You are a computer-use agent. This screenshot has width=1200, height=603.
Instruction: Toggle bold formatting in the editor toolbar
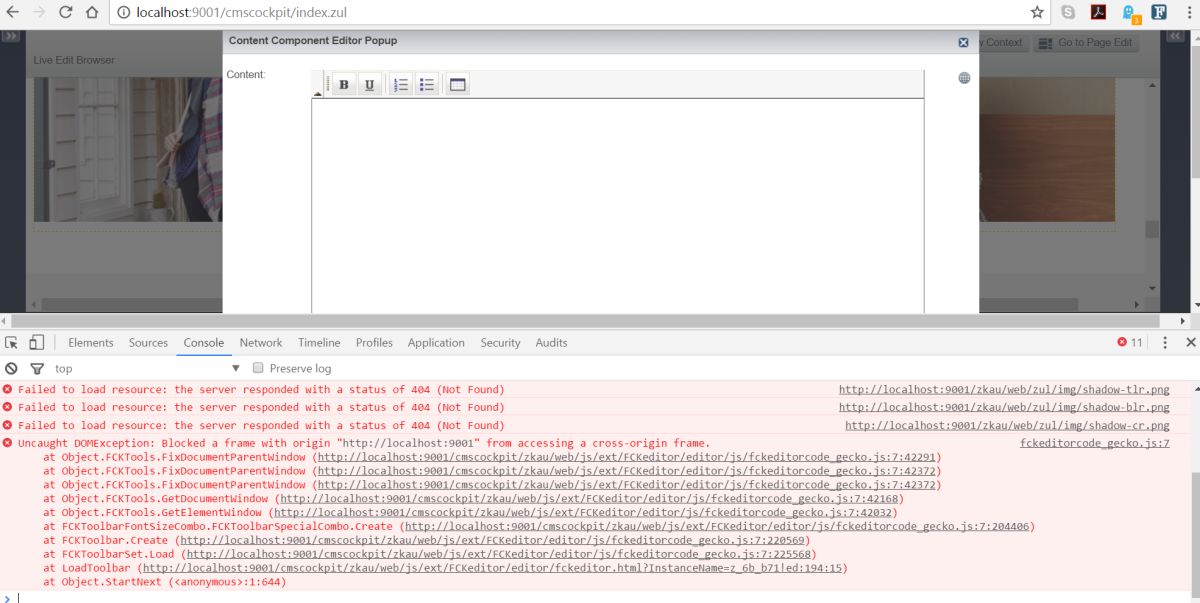tap(344, 85)
